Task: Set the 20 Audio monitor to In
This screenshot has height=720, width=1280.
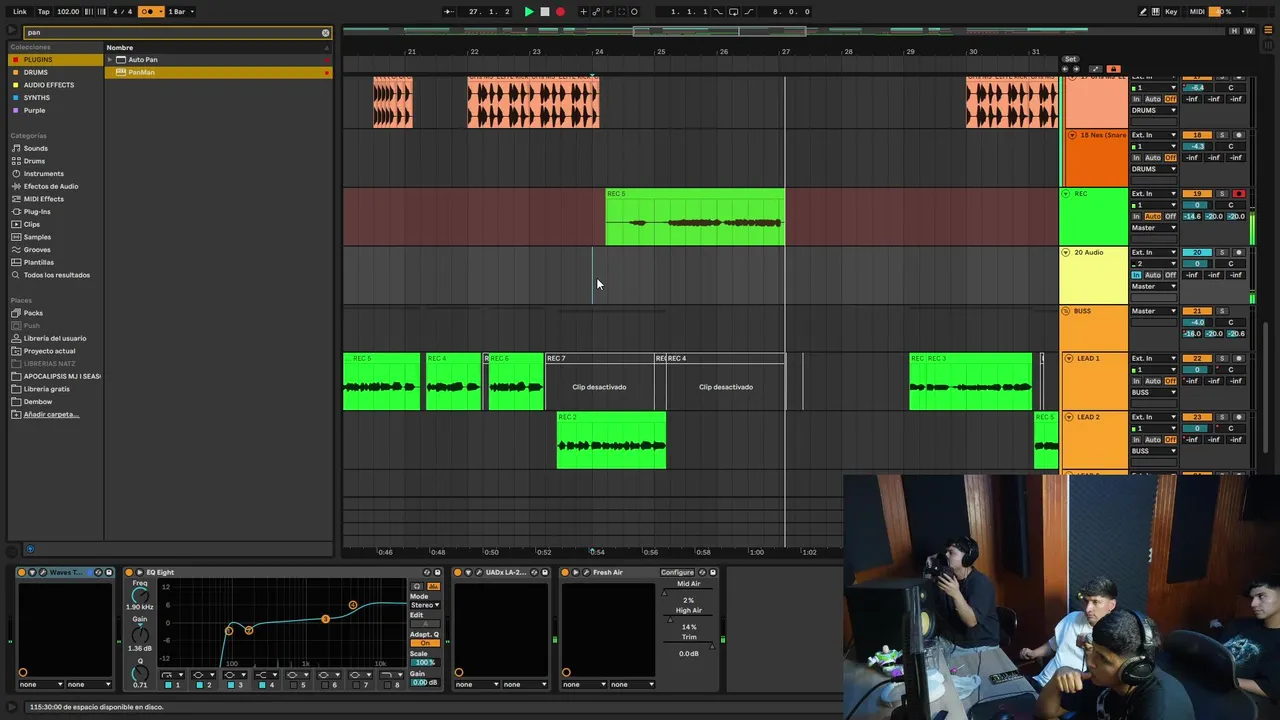Action: [x=1136, y=275]
